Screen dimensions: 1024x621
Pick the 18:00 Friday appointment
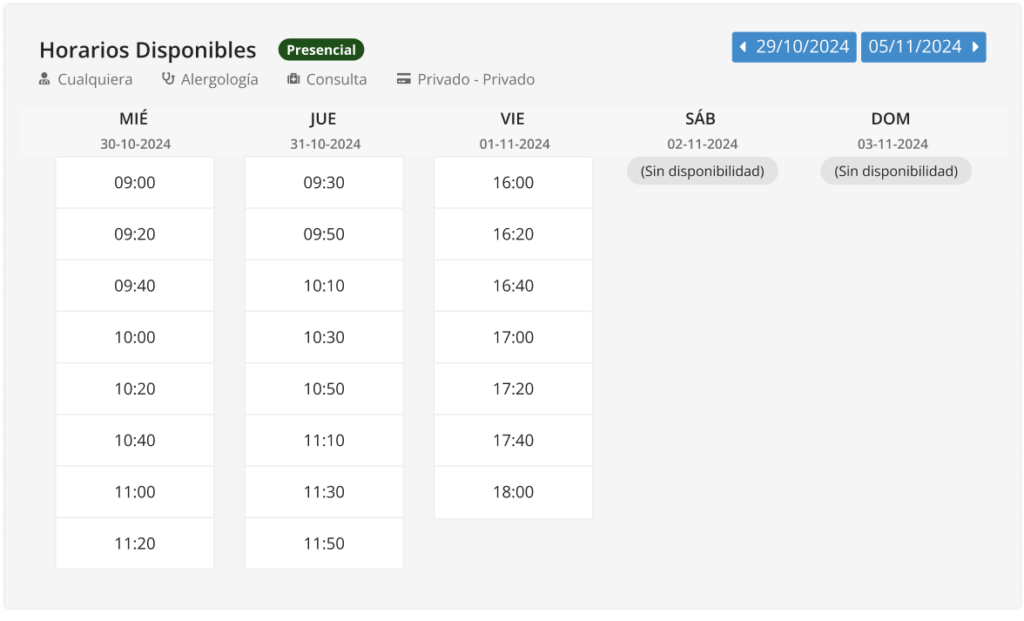(513, 492)
